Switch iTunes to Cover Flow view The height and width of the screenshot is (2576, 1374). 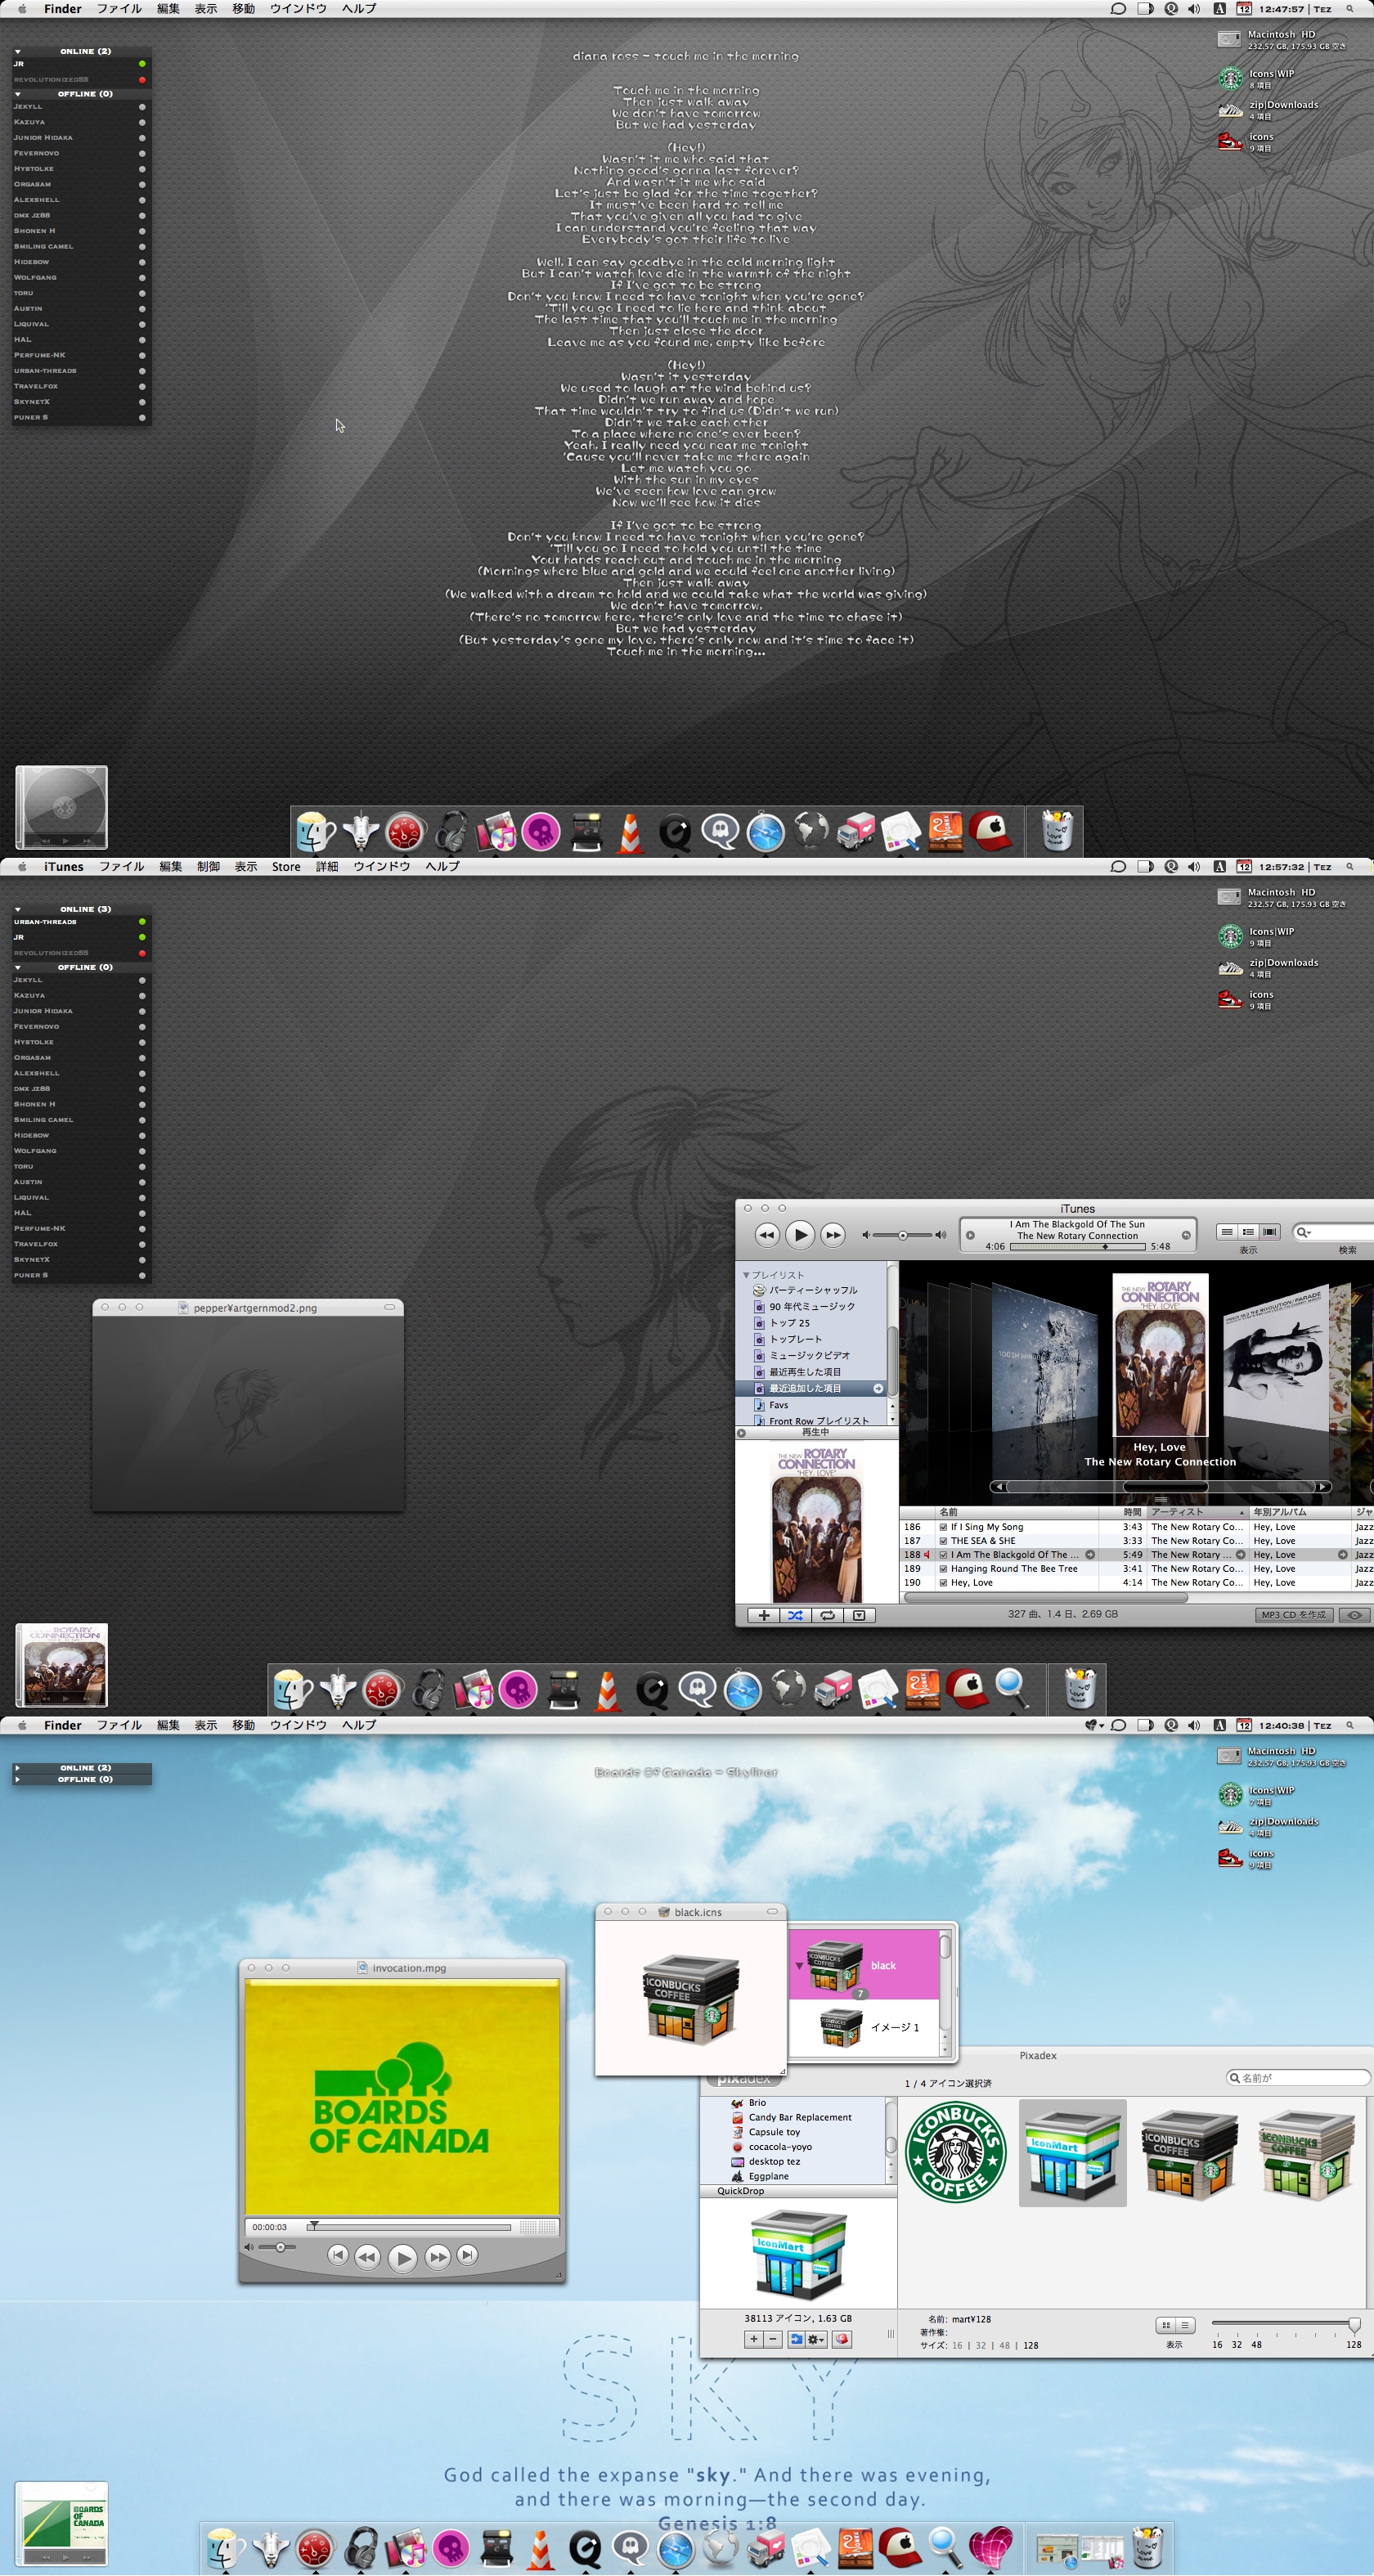coord(1270,1232)
